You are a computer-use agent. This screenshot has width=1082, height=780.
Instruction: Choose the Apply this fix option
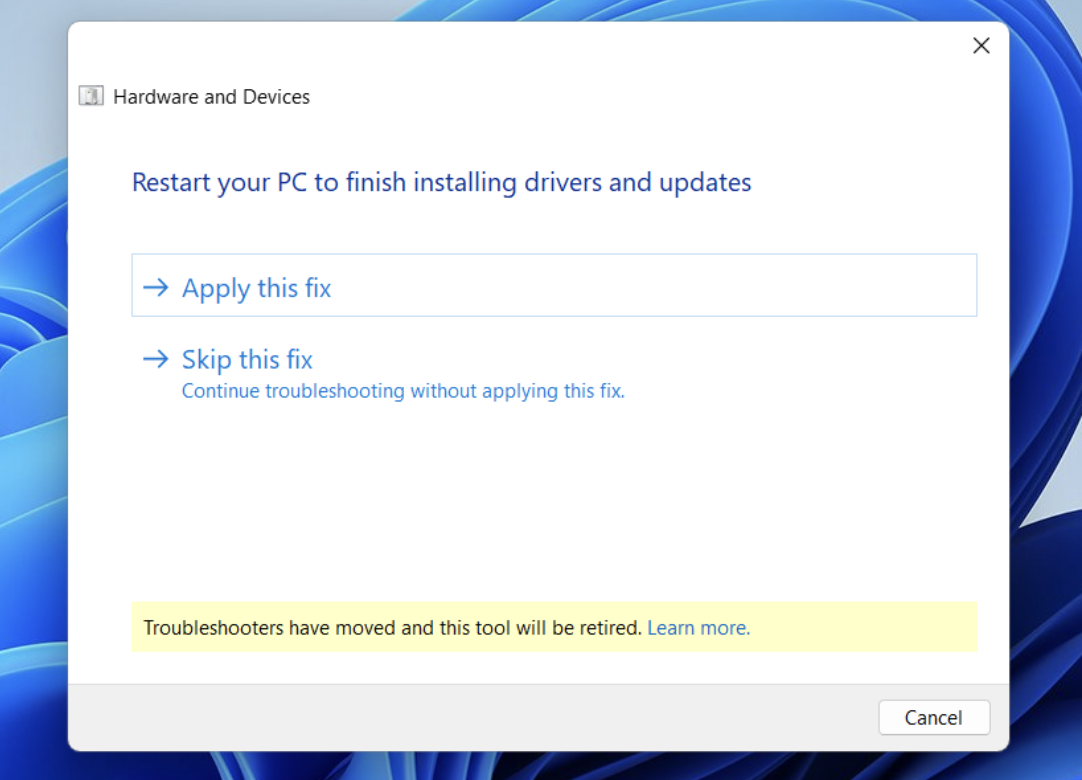pyautogui.click(x=256, y=288)
